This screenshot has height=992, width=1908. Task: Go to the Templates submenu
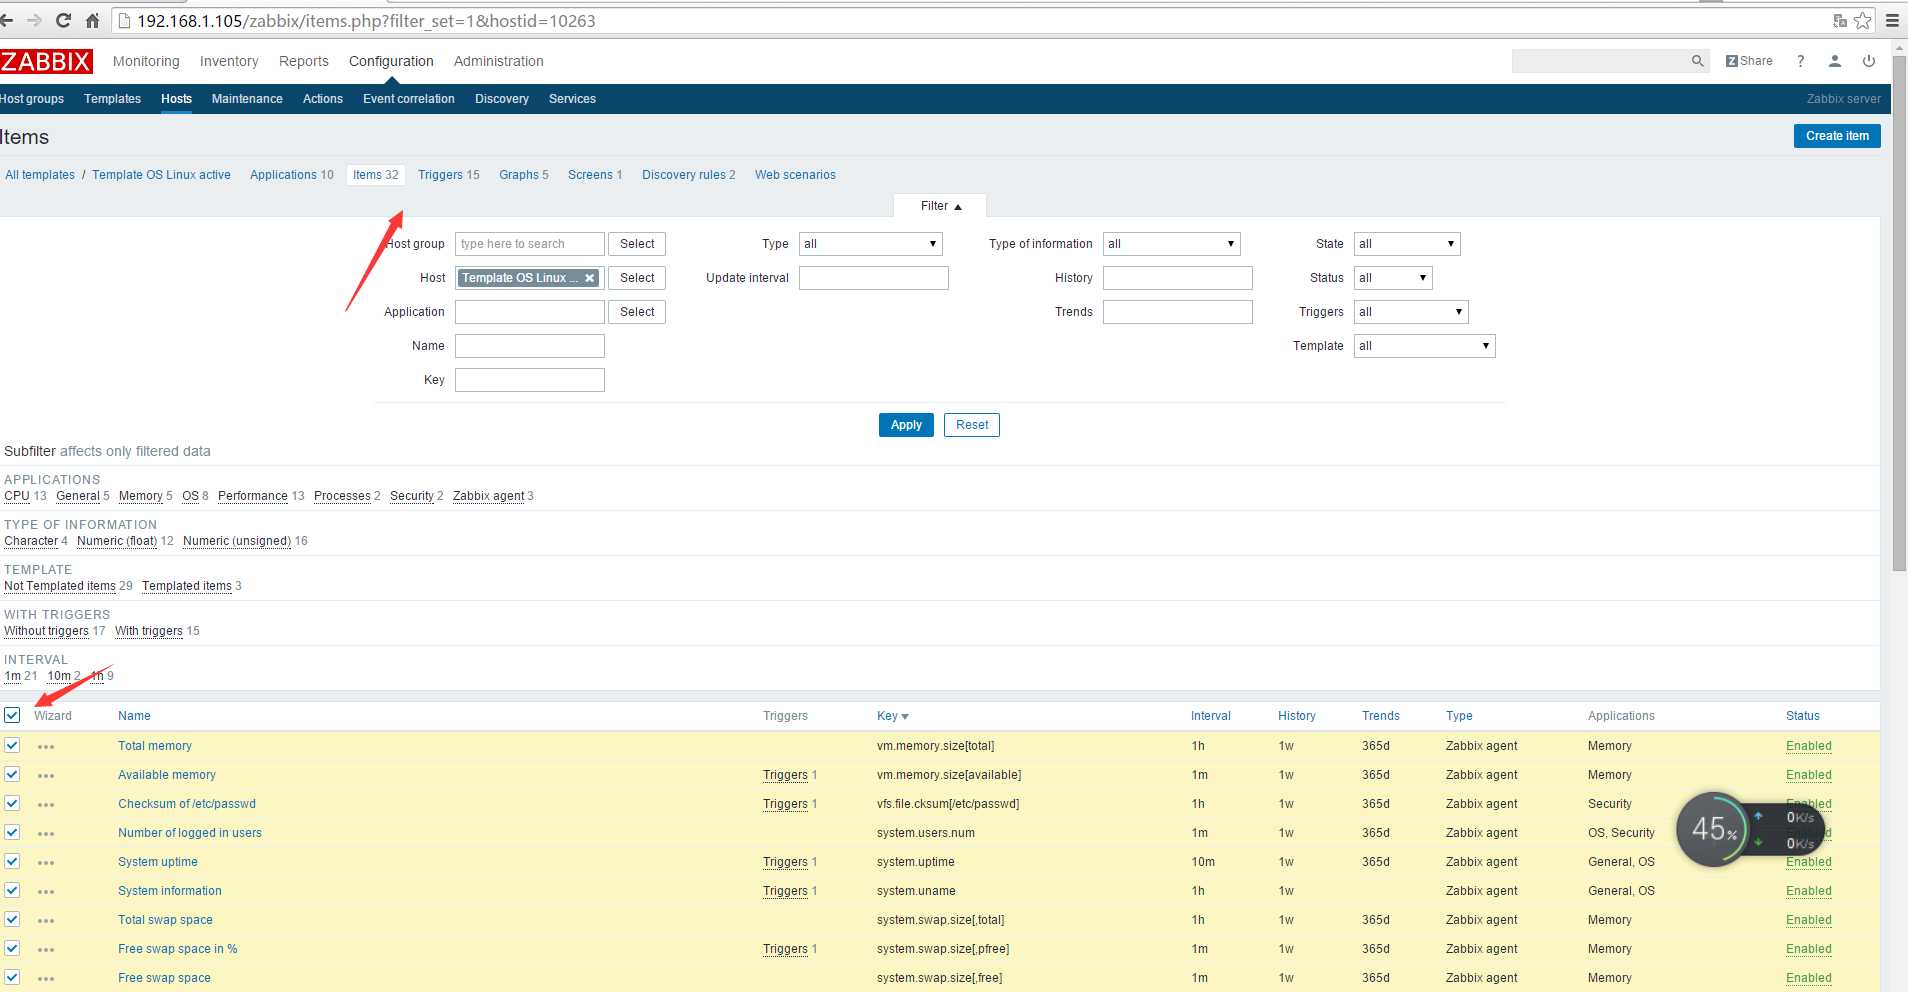[112, 99]
